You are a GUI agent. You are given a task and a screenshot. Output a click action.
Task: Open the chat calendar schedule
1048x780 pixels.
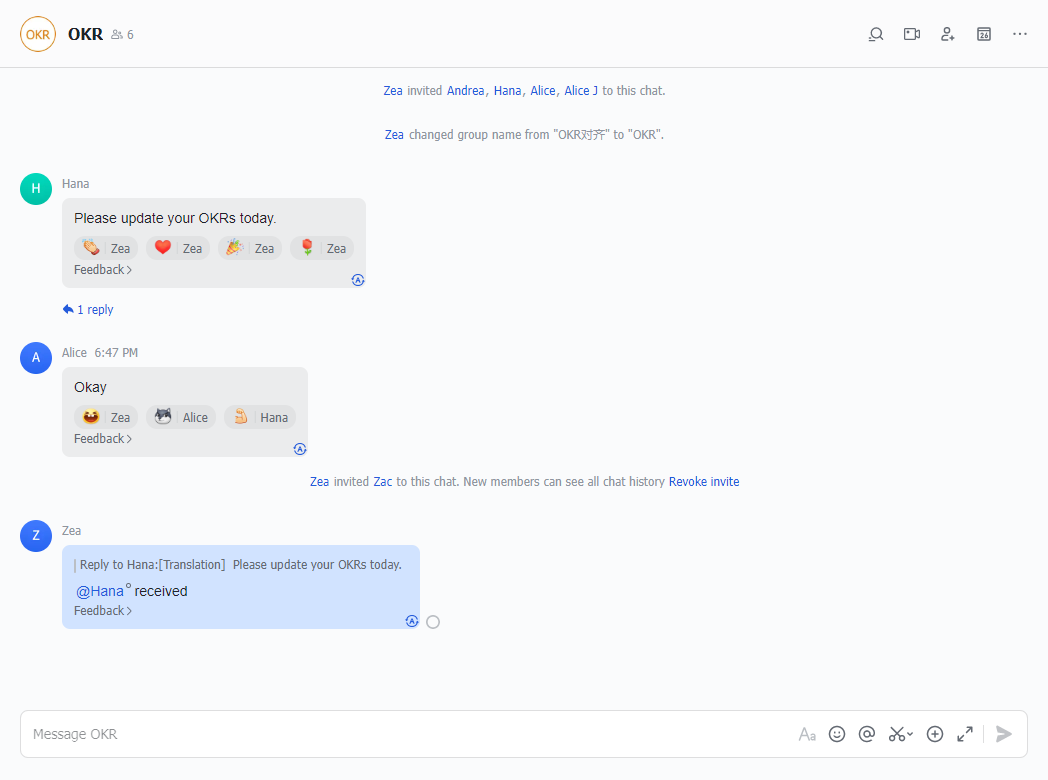click(983, 33)
